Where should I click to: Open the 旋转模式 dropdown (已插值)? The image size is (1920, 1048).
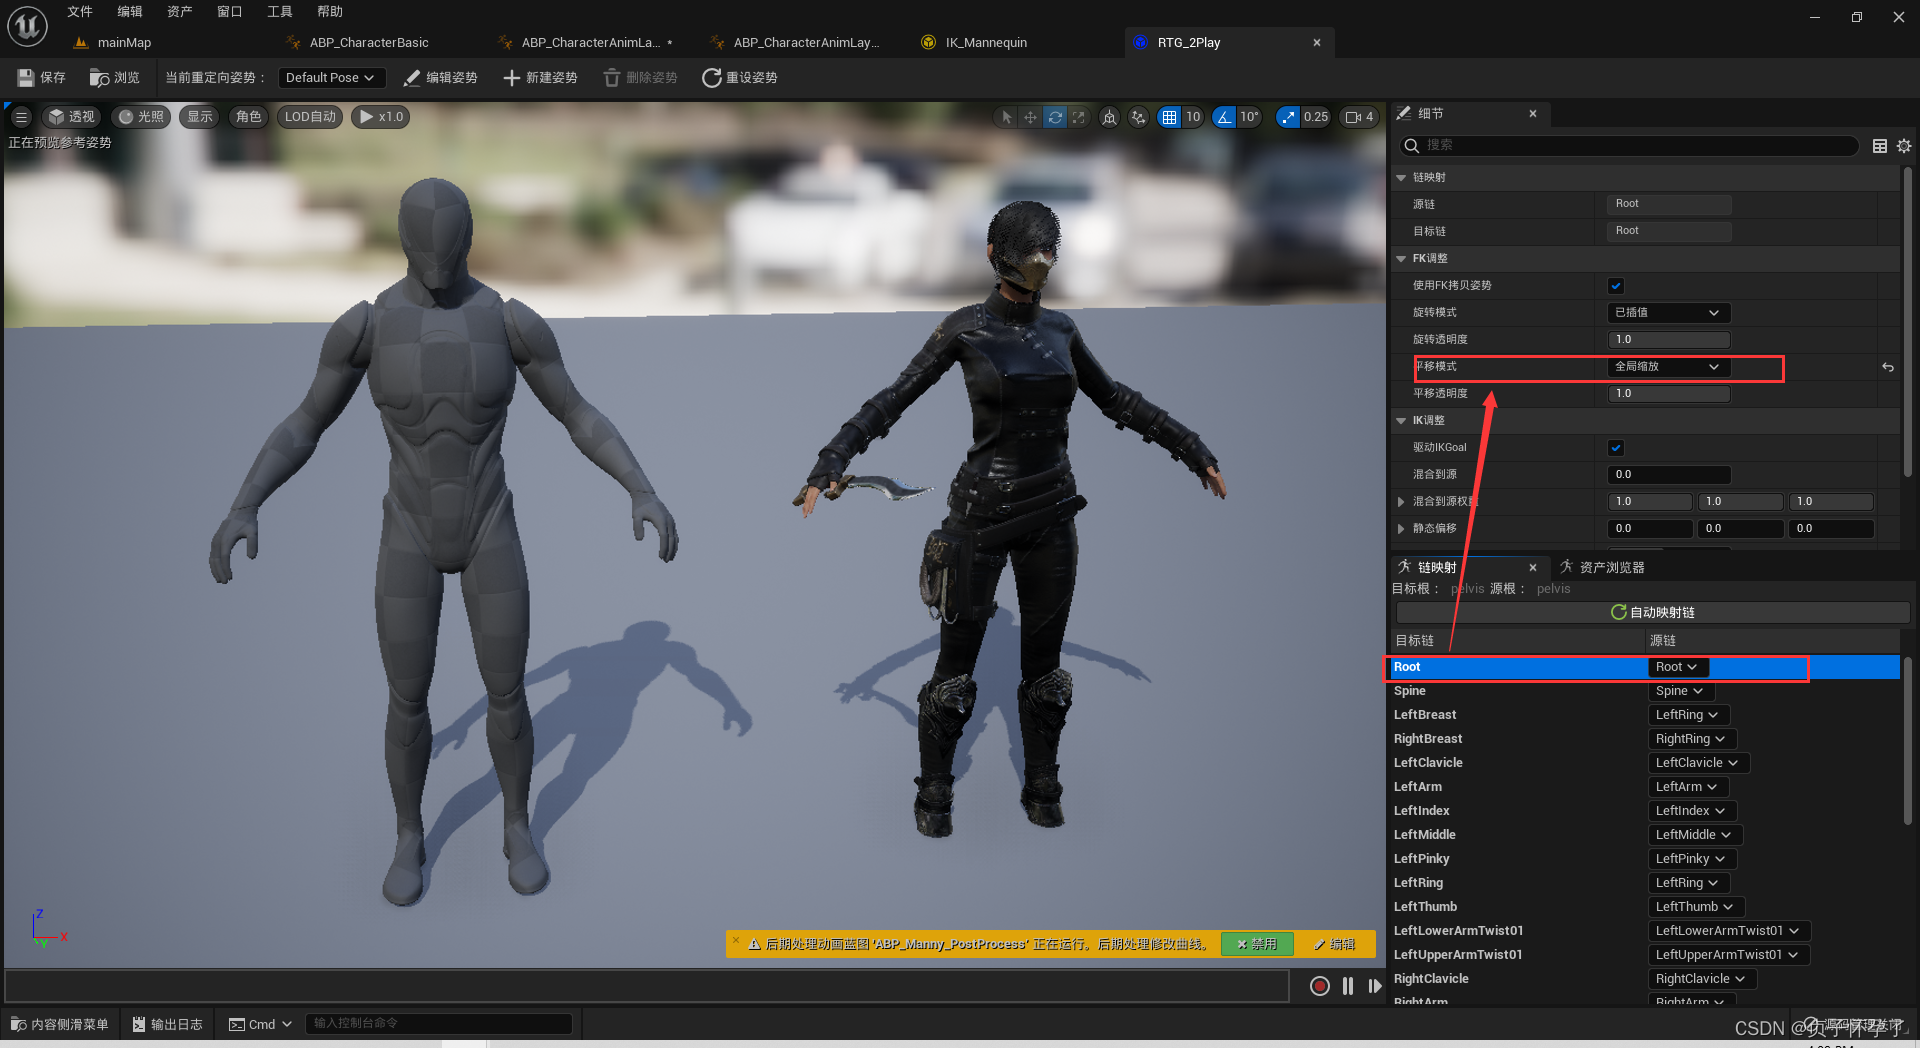[x=1668, y=313]
